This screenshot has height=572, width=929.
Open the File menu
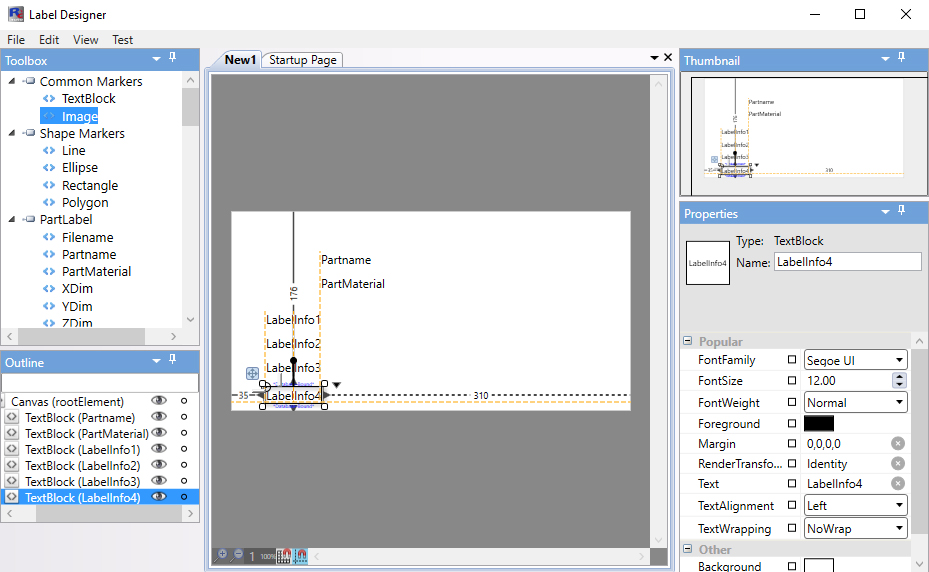pyautogui.click(x=15, y=40)
